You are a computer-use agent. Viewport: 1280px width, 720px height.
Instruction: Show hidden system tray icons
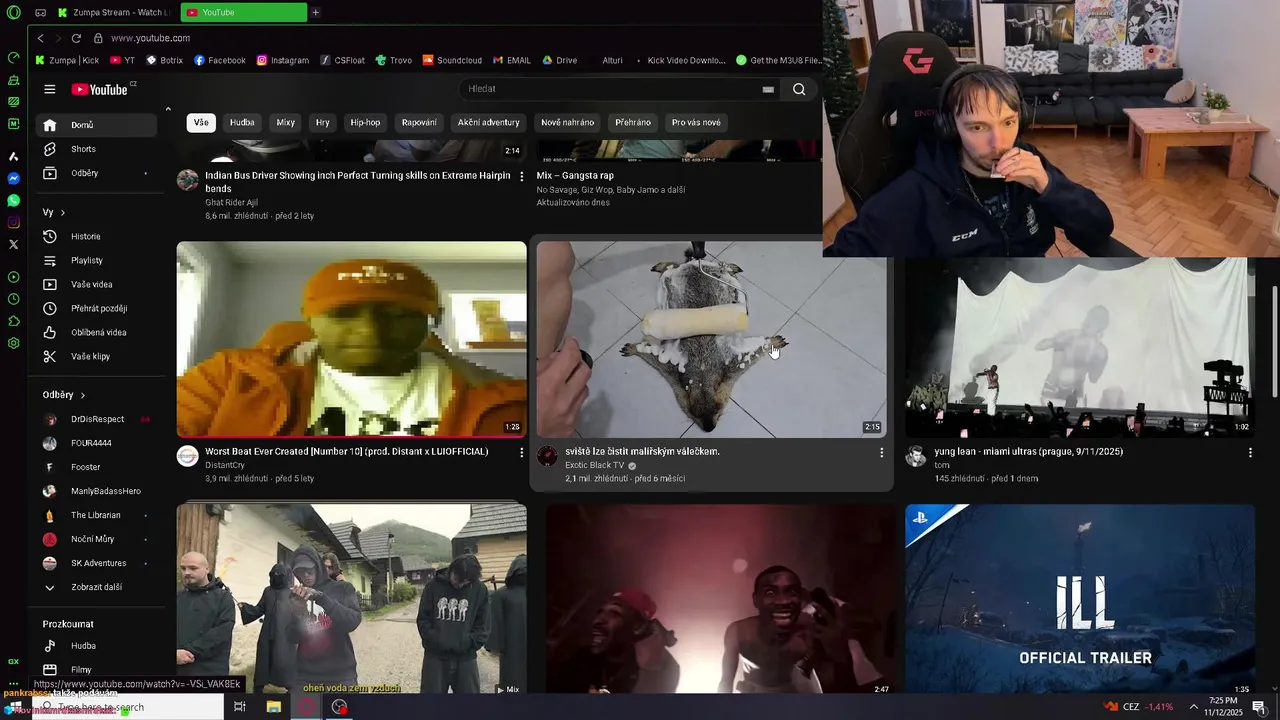(1193, 707)
